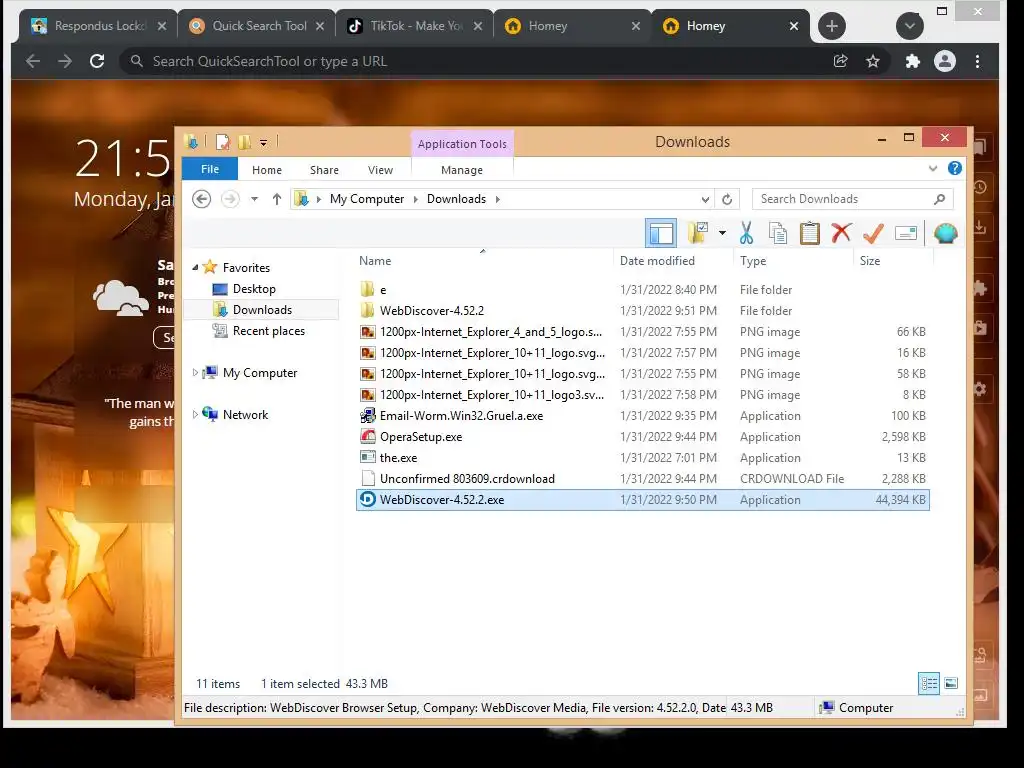Click Downloads in address breadcrumb
The width and height of the screenshot is (1024, 768).
pos(456,199)
